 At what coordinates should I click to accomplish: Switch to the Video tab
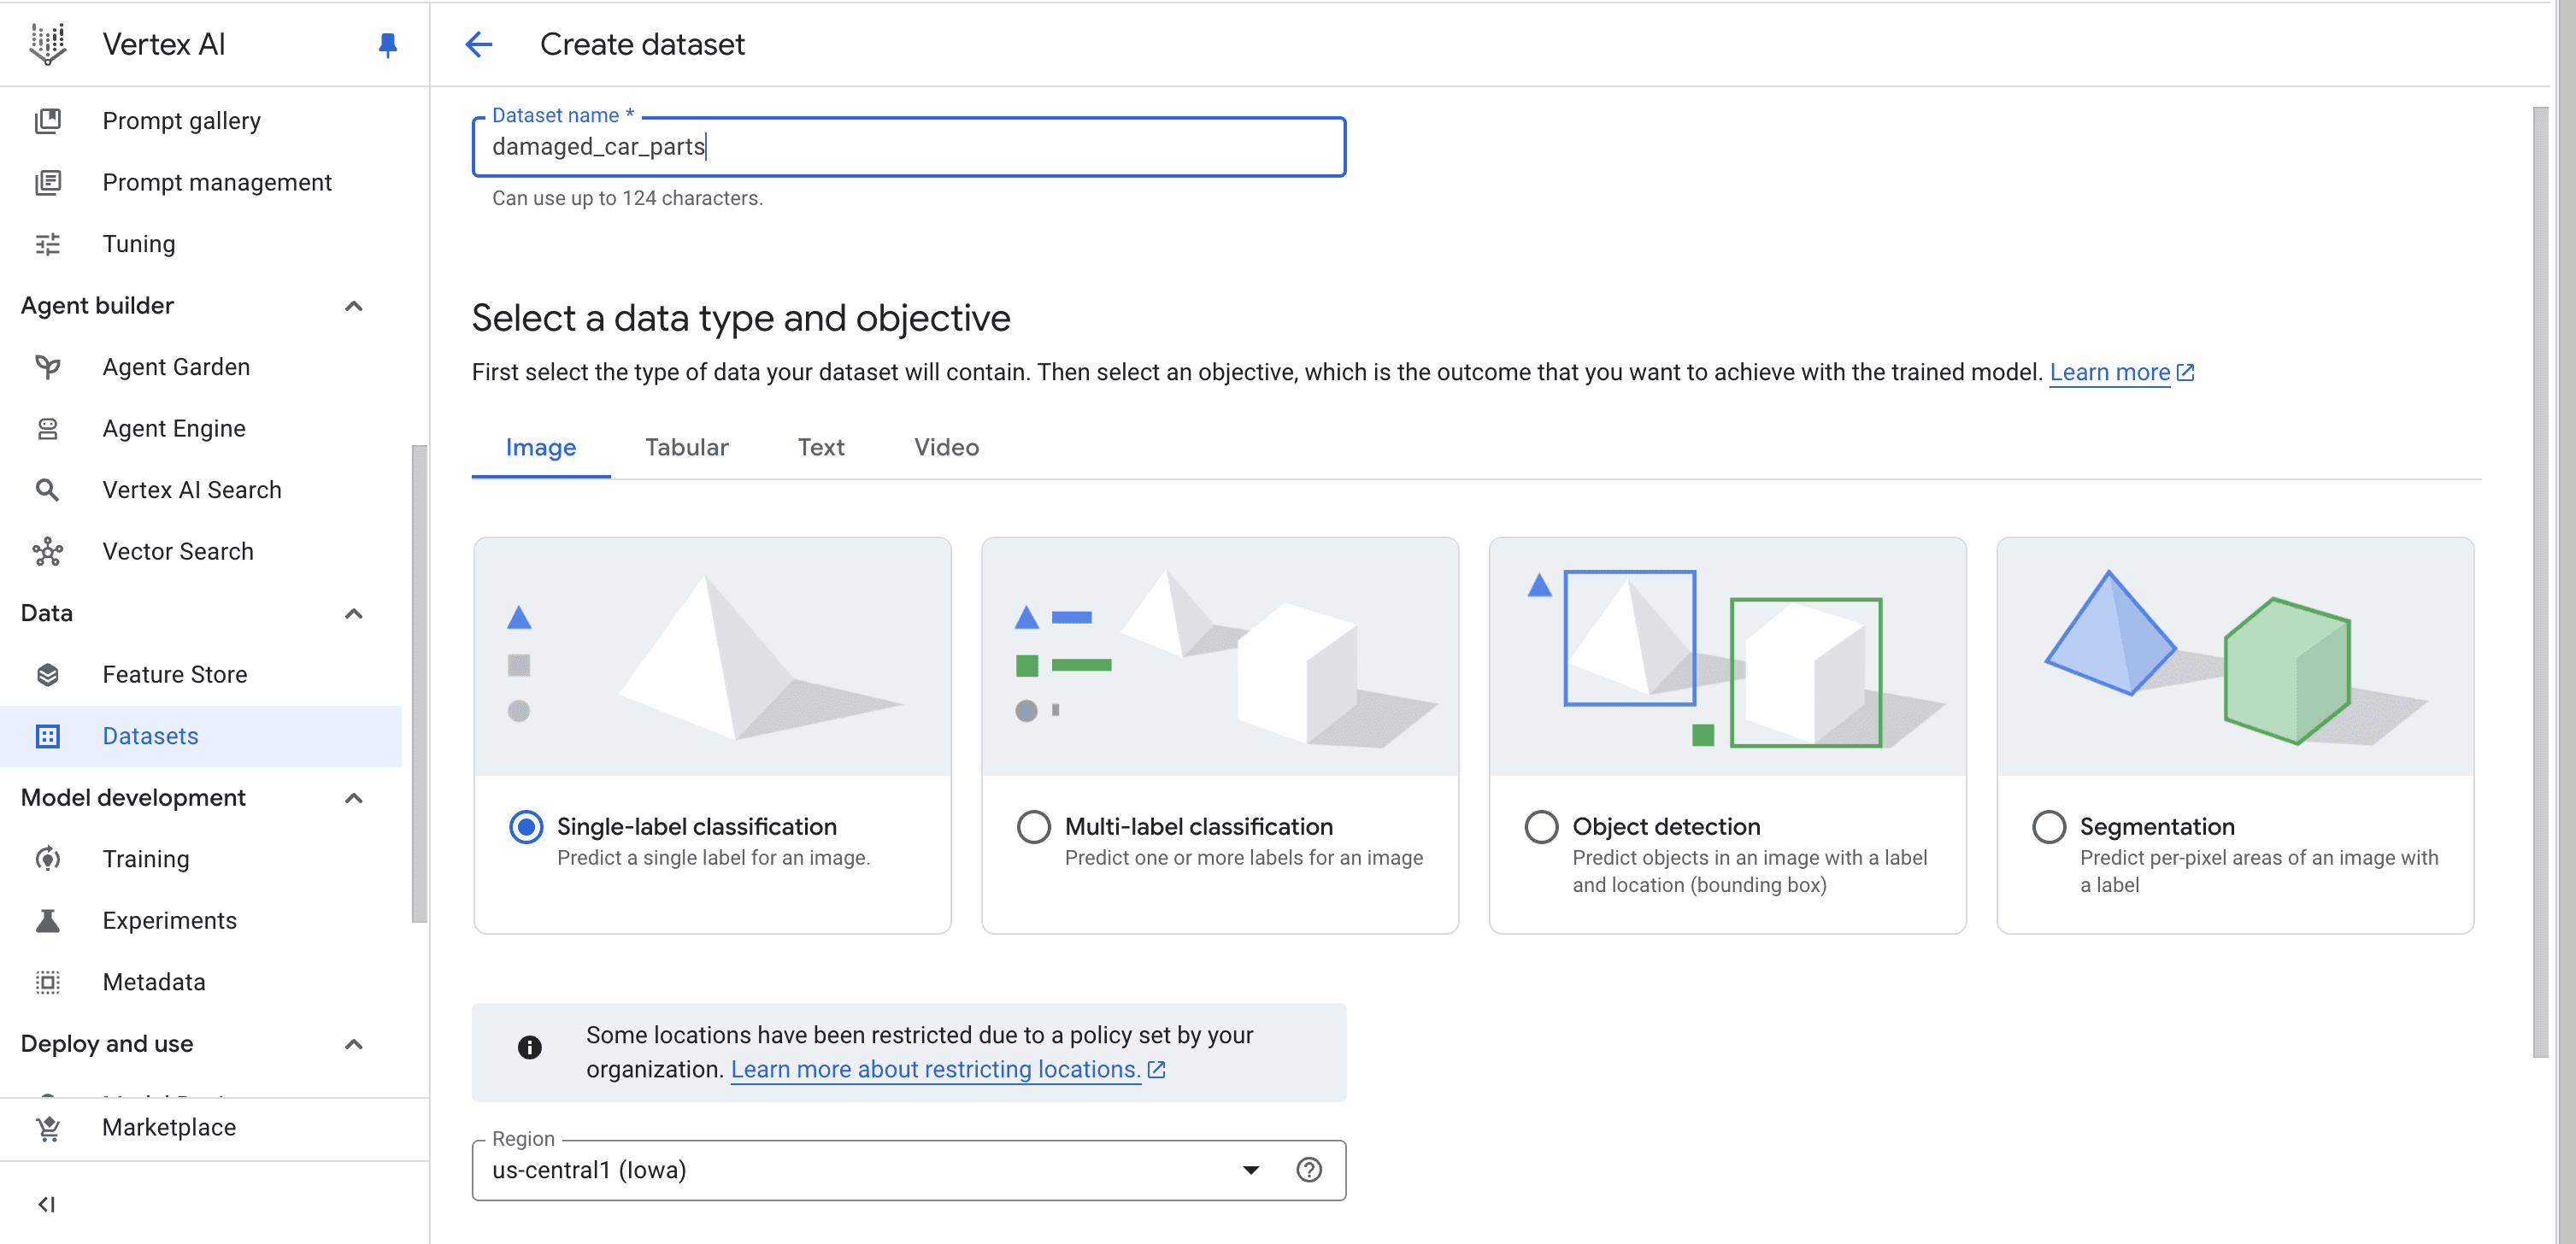pyautogui.click(x=946, y=447)
